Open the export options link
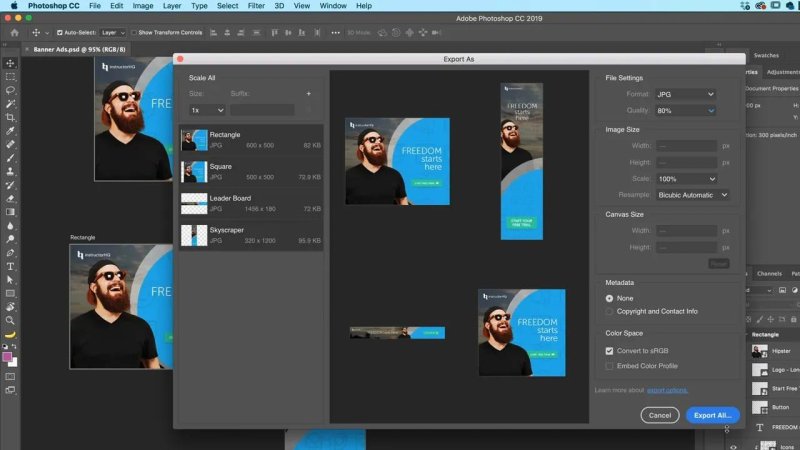 click(667, 390)
